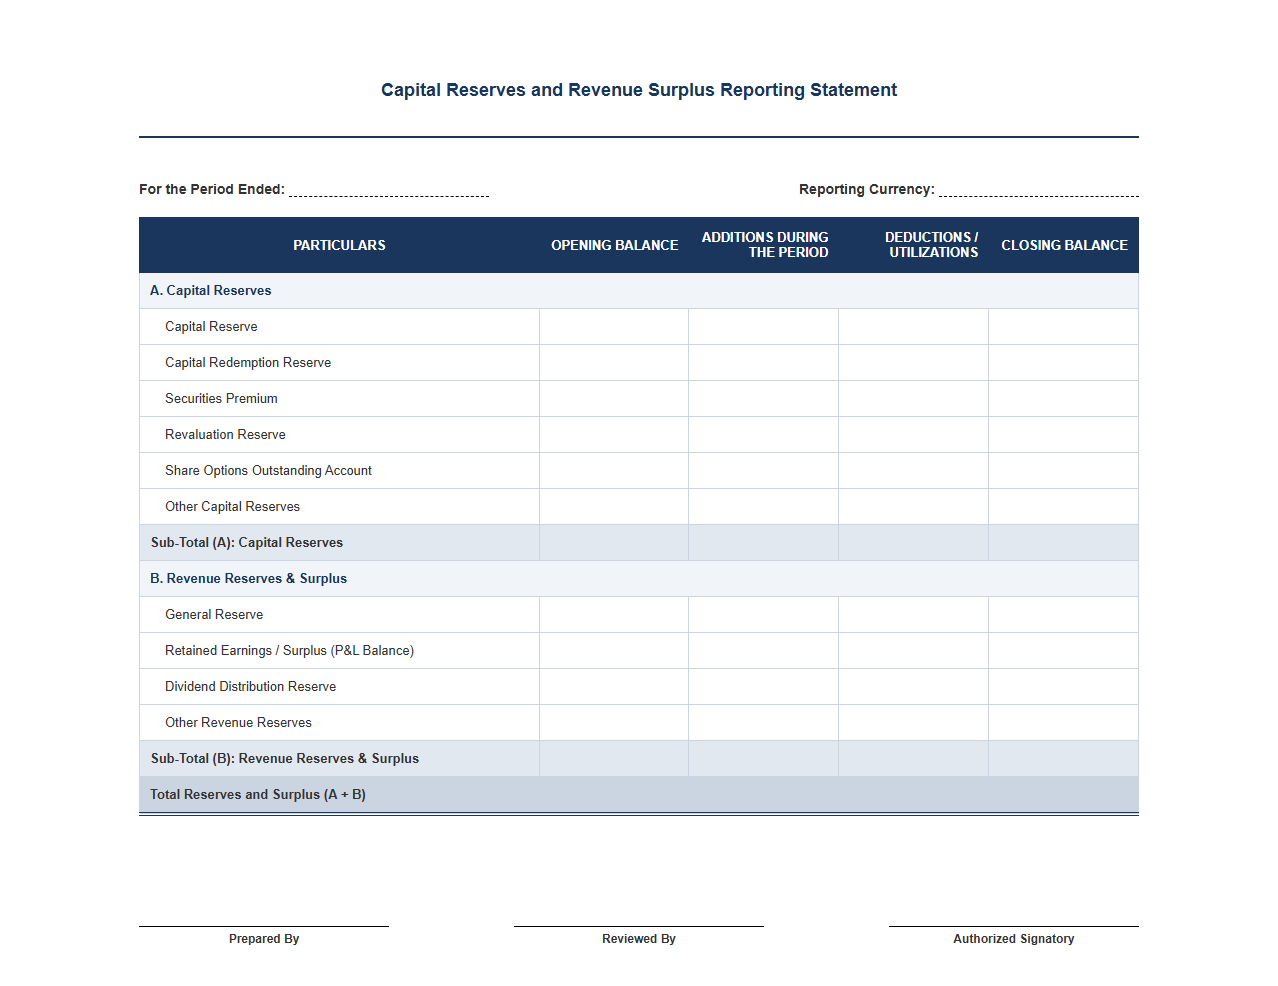Click the 'Prepared By' caption
Screen dimensions: 1278x986
click(264, 939)
